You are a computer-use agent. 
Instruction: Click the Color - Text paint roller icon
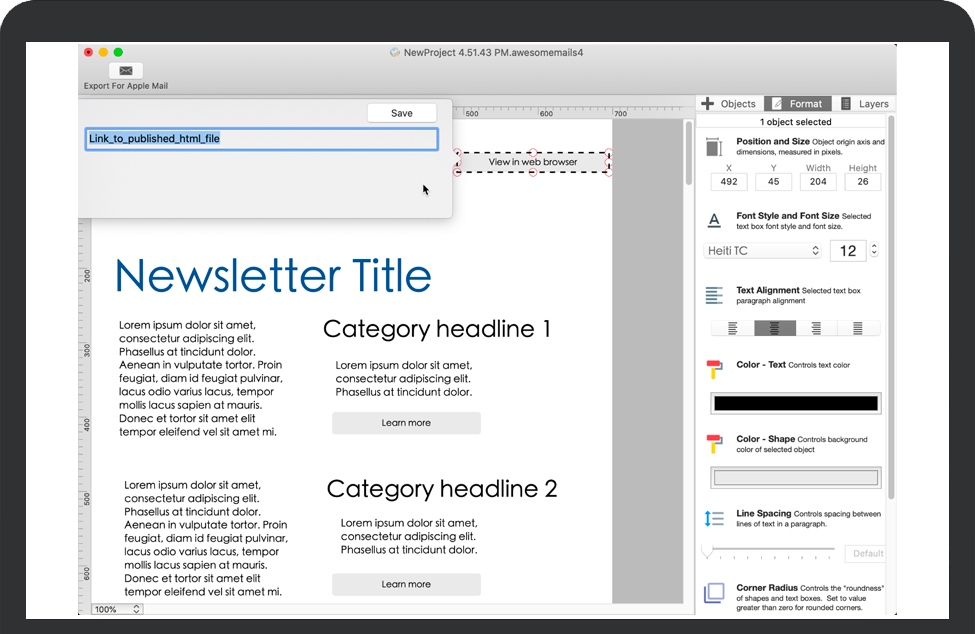(713, 368)
